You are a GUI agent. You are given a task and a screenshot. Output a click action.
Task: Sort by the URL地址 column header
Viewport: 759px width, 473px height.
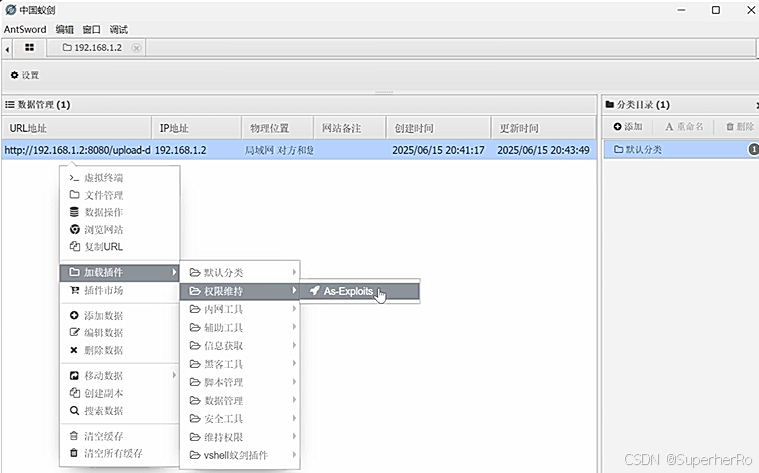click(x=77, y=128)
